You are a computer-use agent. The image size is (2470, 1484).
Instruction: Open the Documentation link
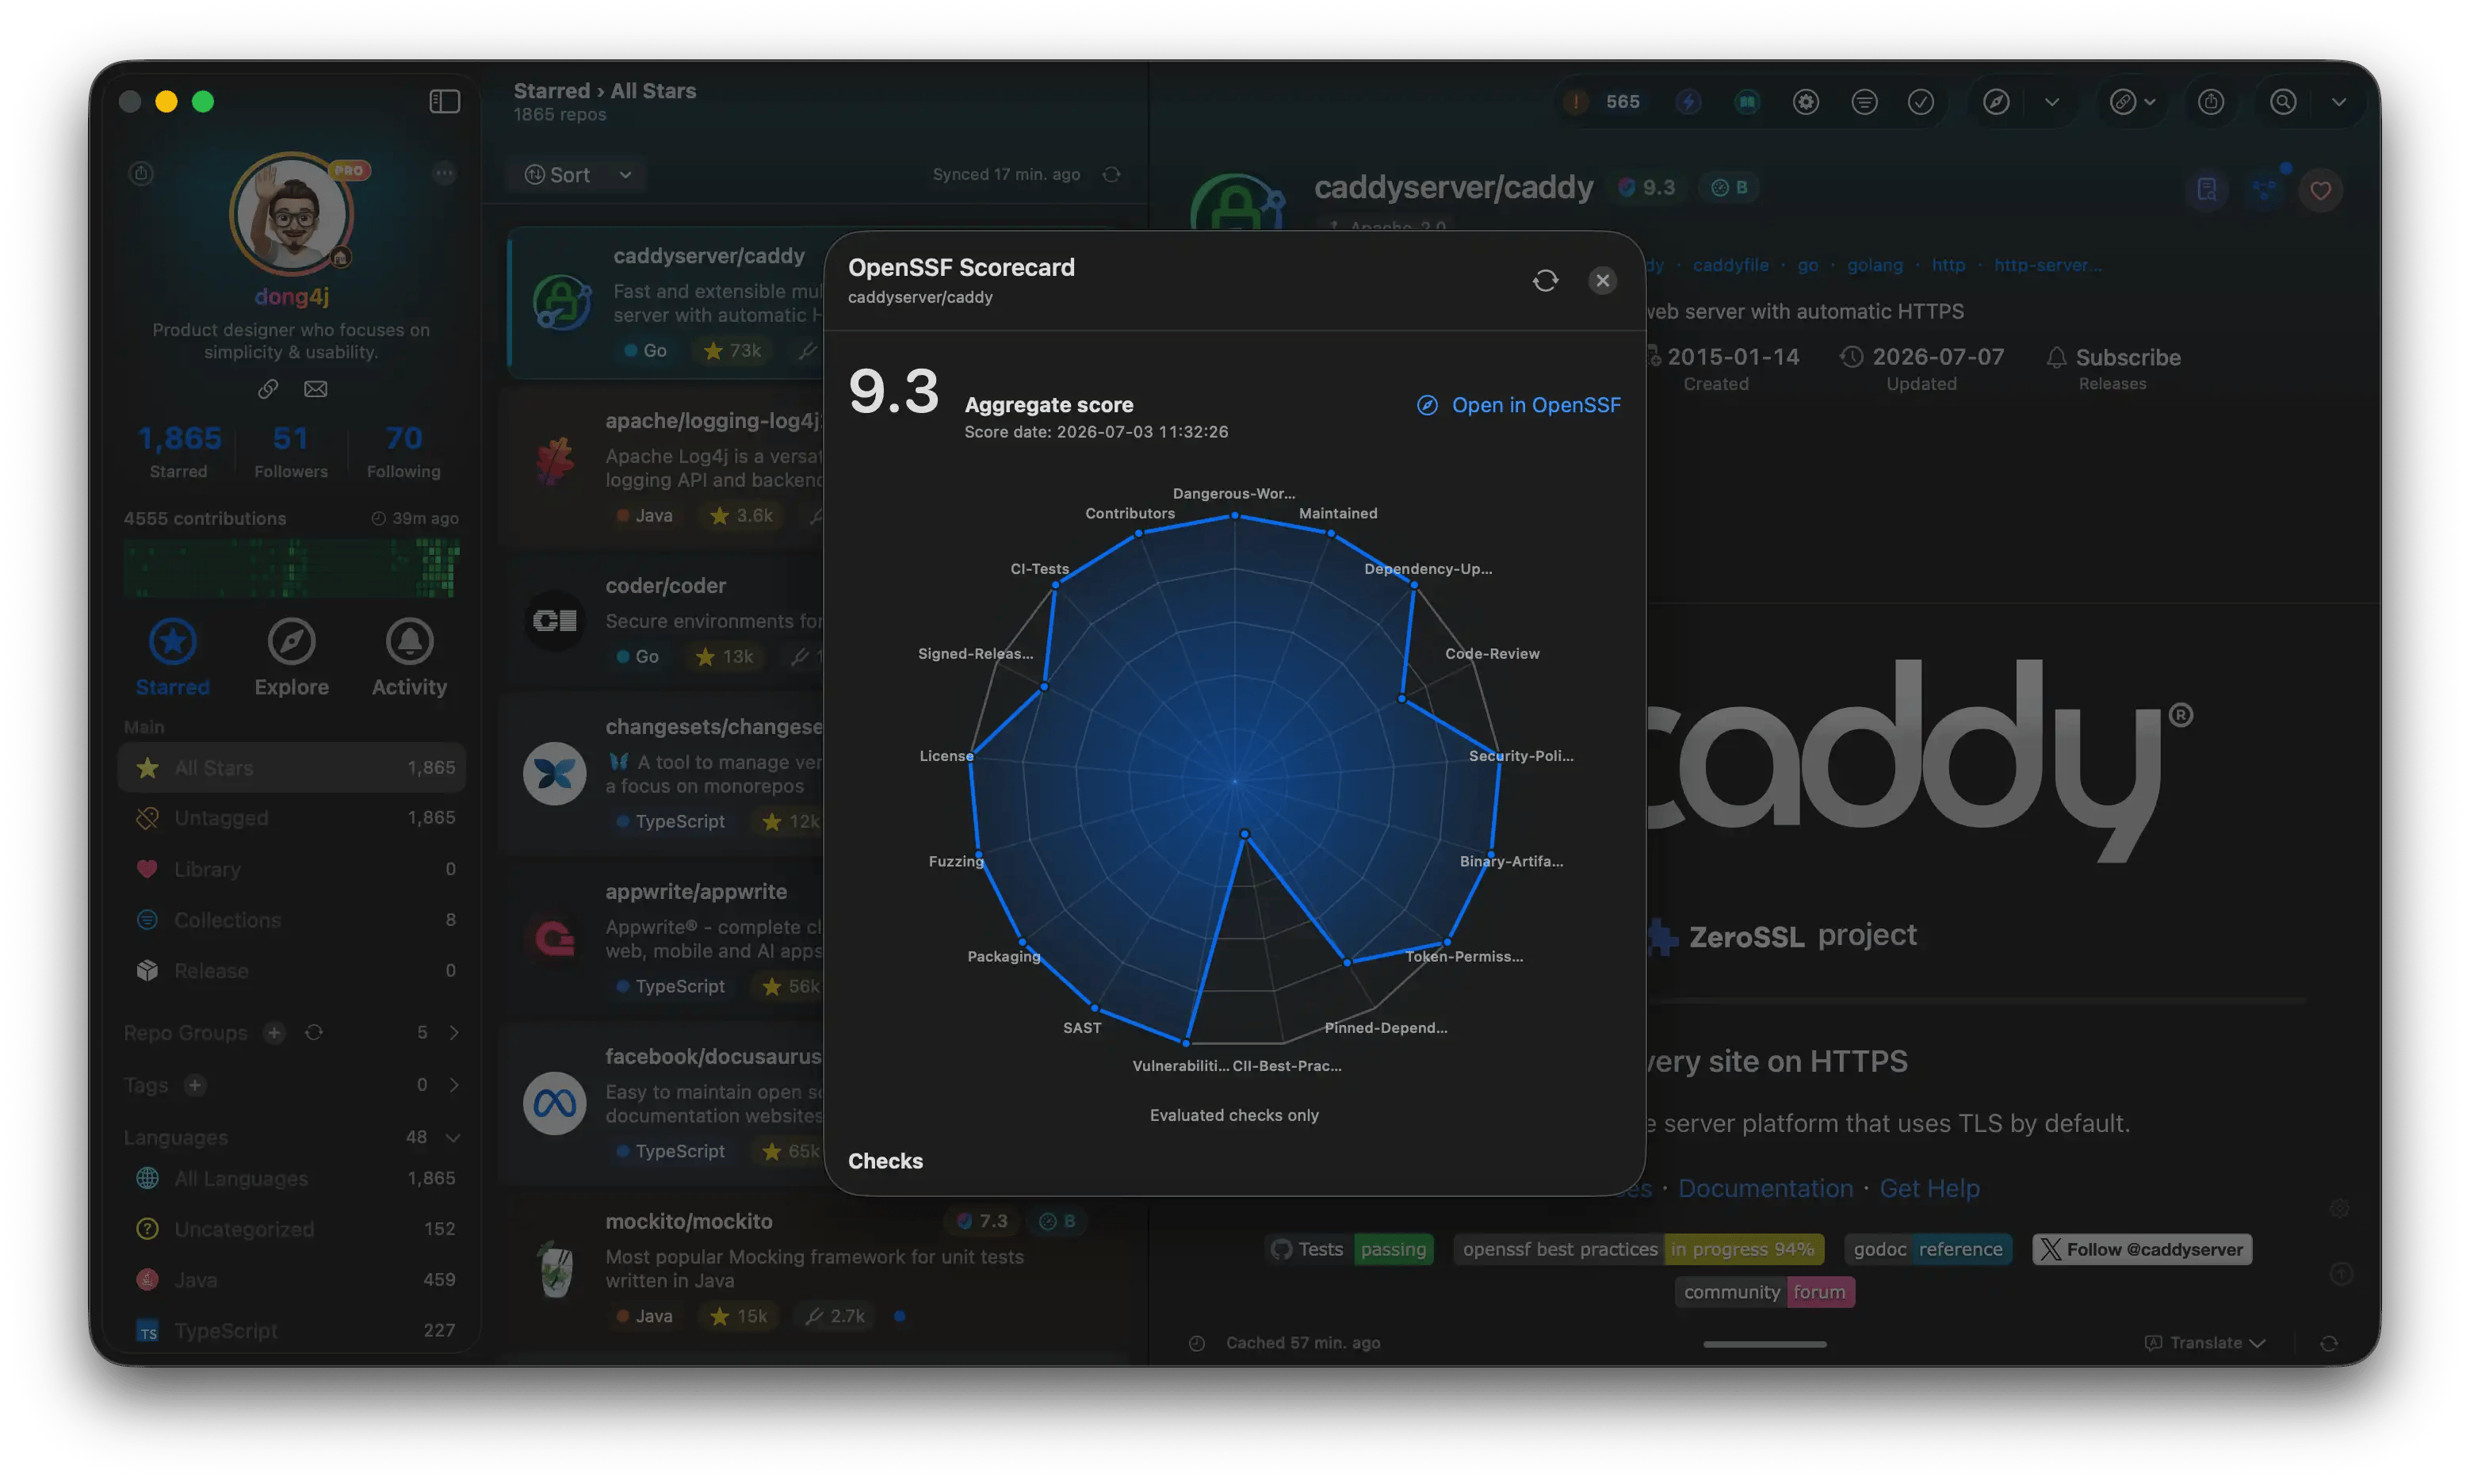tap(1765, 1188)
